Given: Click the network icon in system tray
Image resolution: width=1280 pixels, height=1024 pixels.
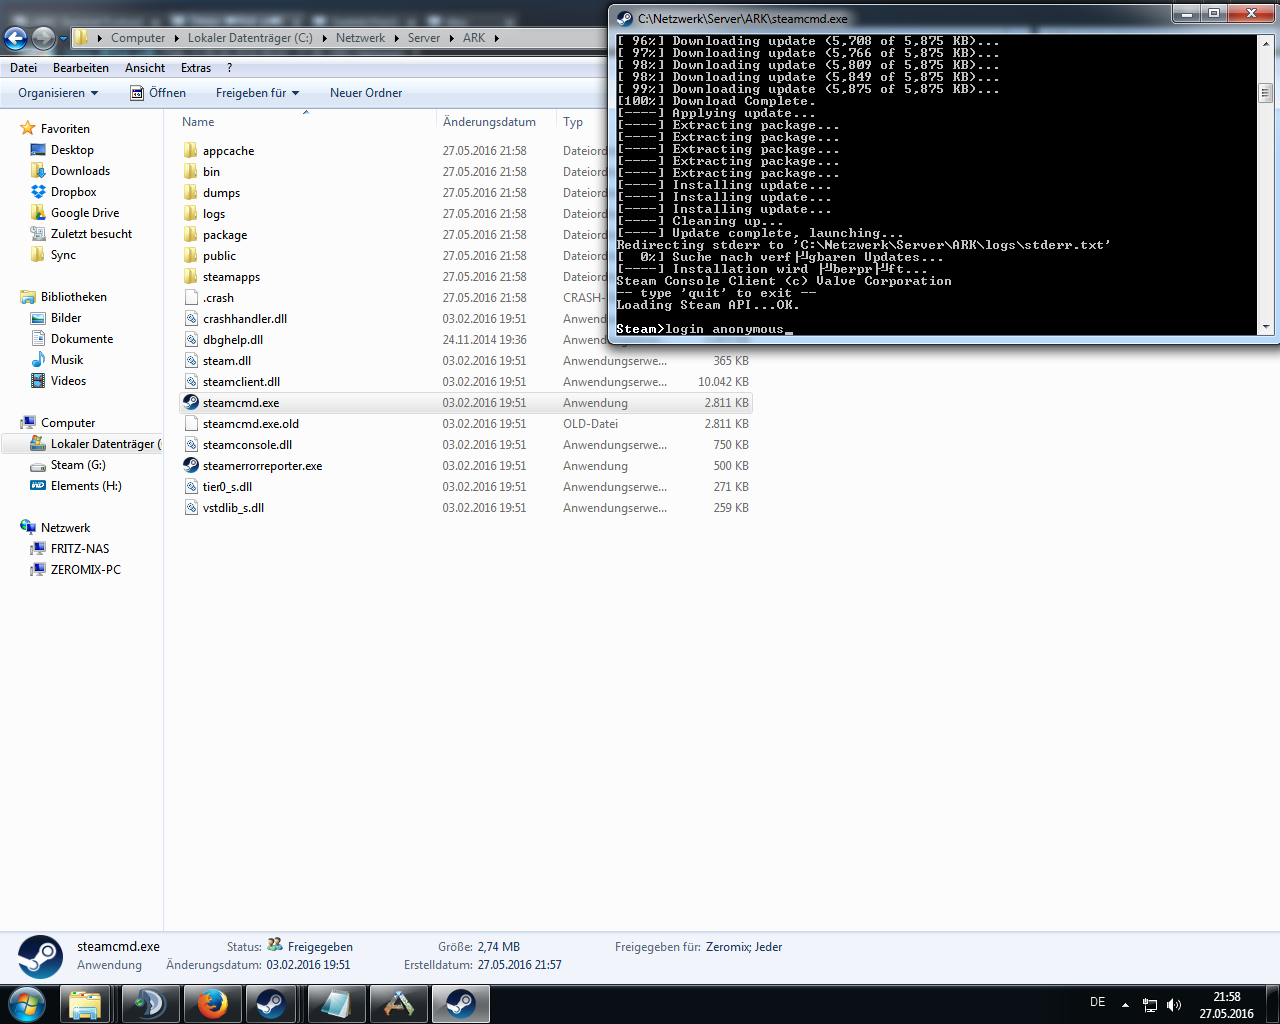Looking at the screenshot, I should pos(1150,1005).
